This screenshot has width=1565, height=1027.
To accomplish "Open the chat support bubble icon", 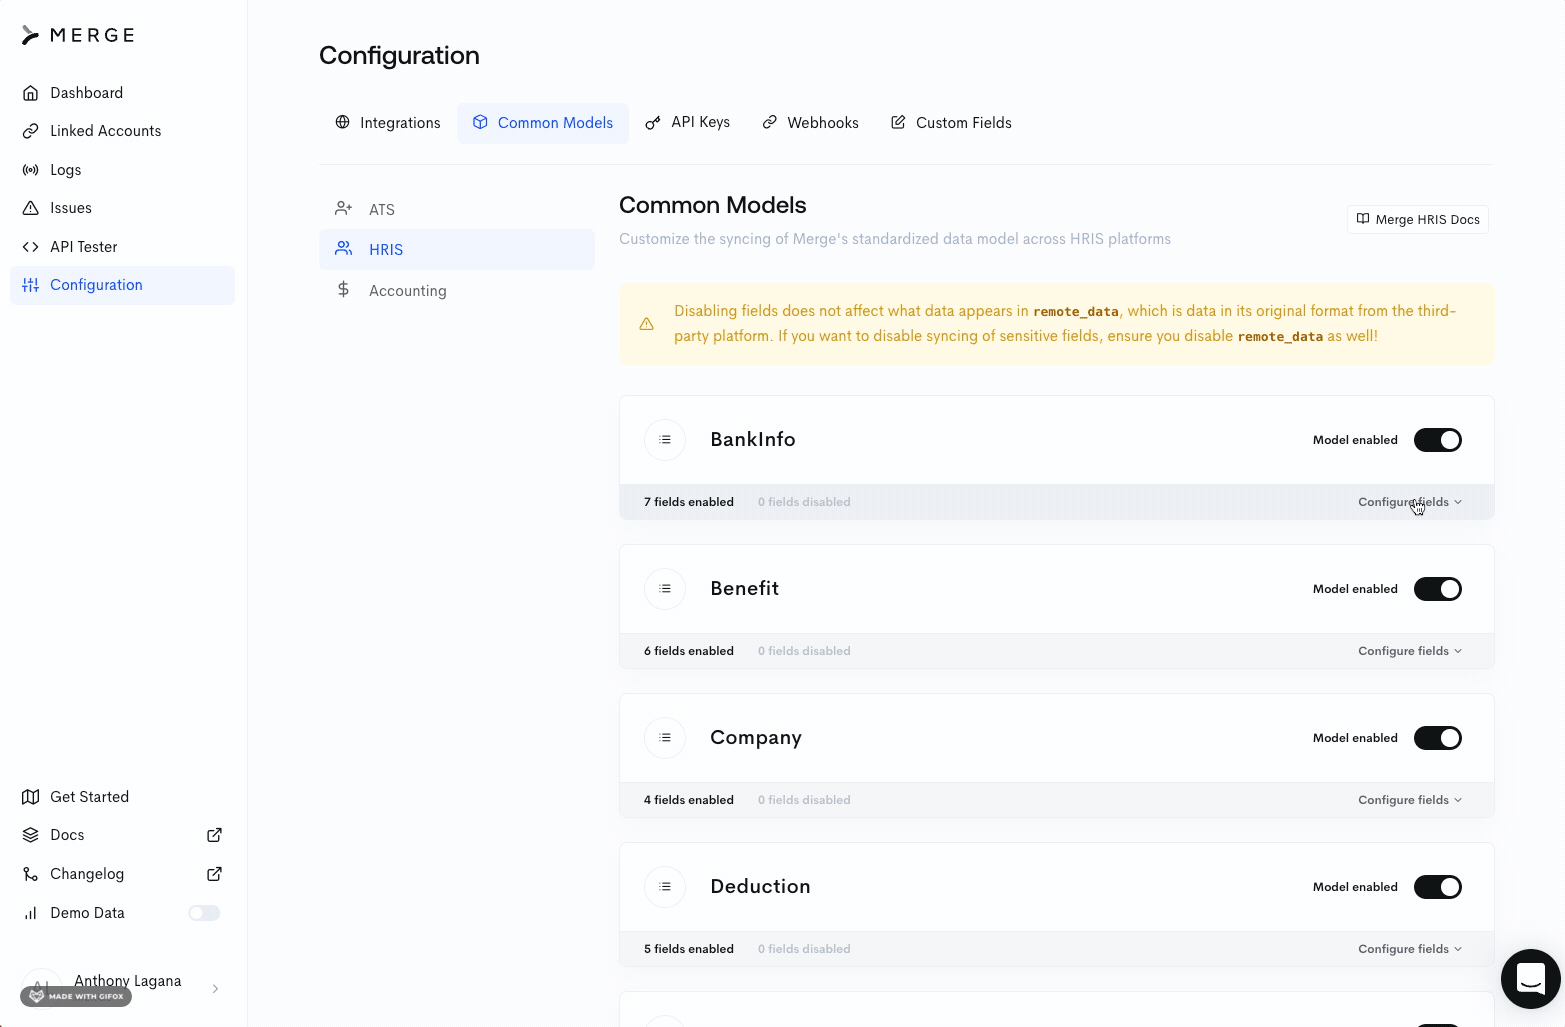I will click(1530, 979).
